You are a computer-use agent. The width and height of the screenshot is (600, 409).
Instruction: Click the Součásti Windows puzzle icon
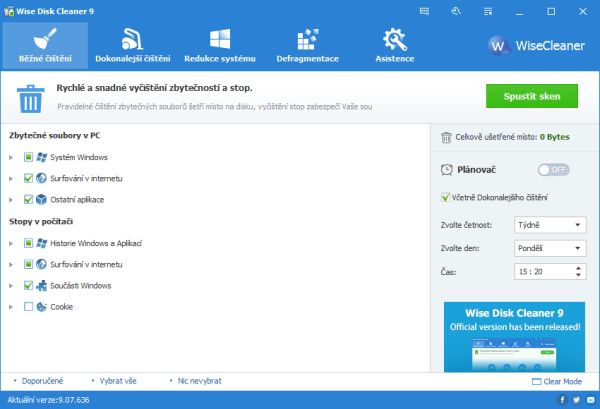point(41,285)
